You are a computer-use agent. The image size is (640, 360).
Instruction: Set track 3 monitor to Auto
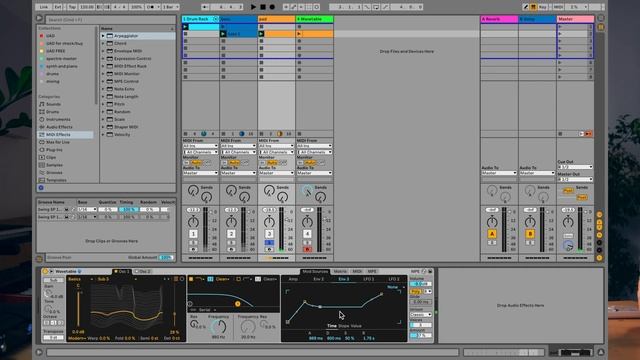pos(272,162)
